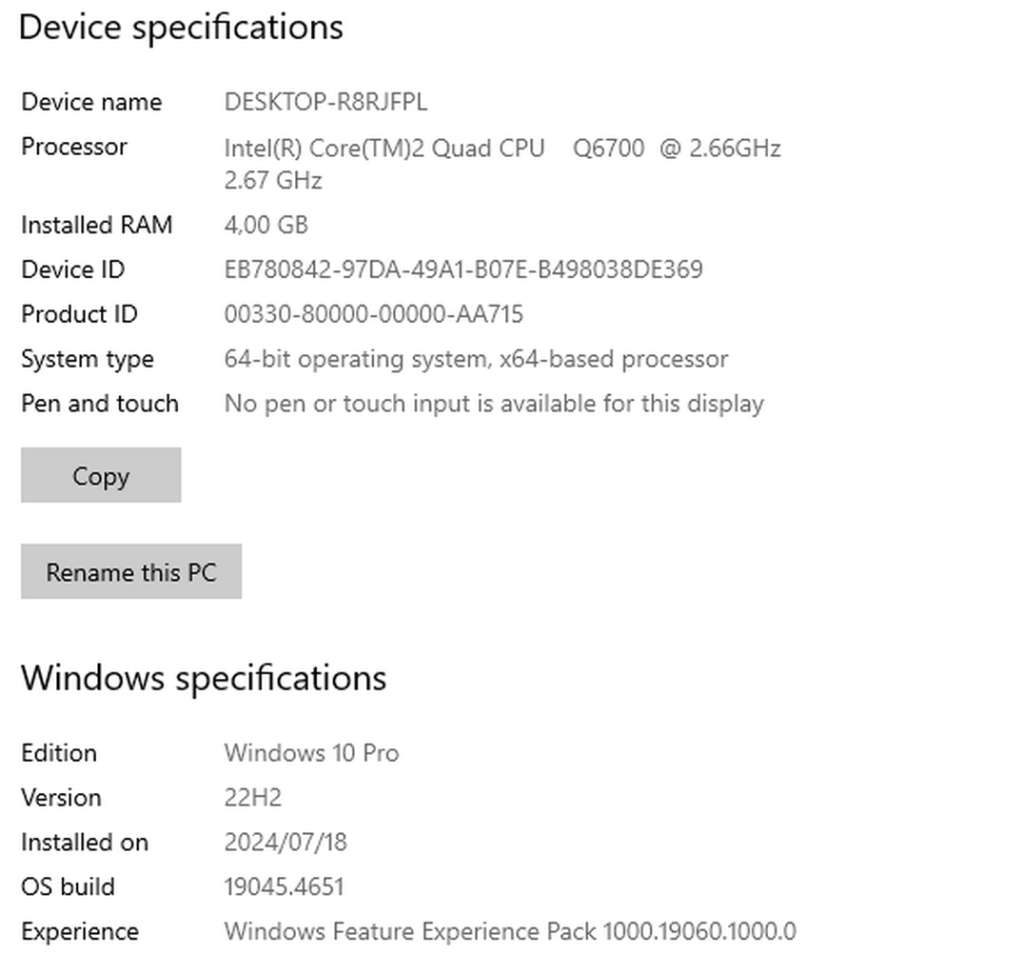
Task: Click the Experience label
Action: coord(79,931)
